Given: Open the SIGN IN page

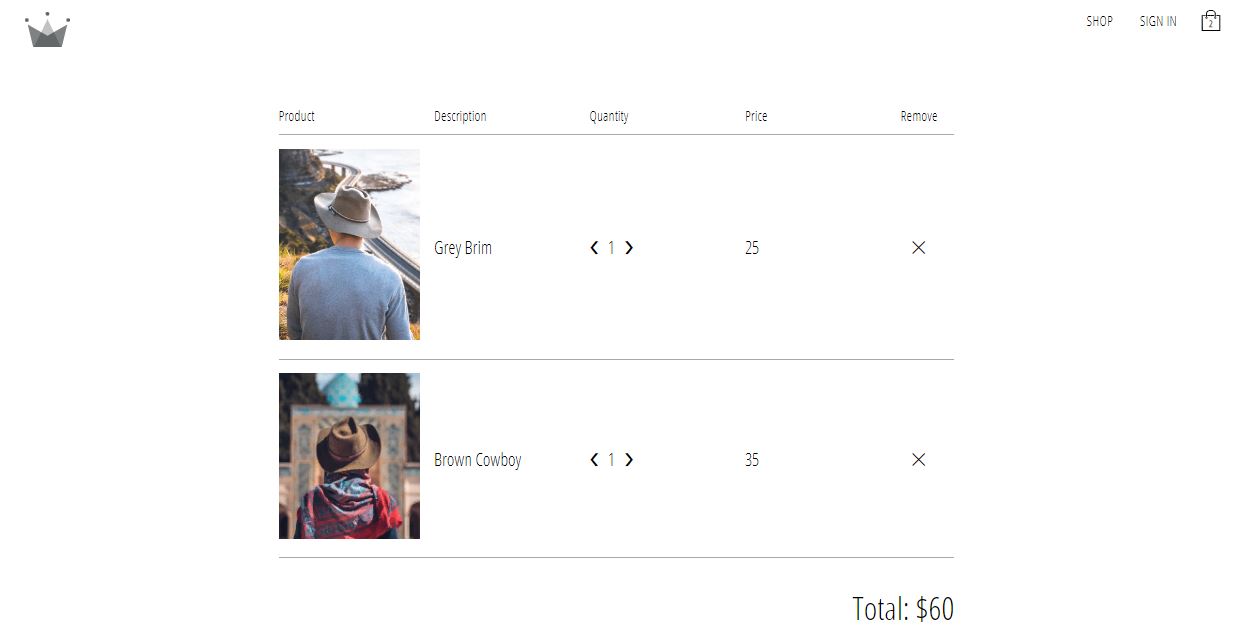Looking at the screenshot, I should [1158, 21].
